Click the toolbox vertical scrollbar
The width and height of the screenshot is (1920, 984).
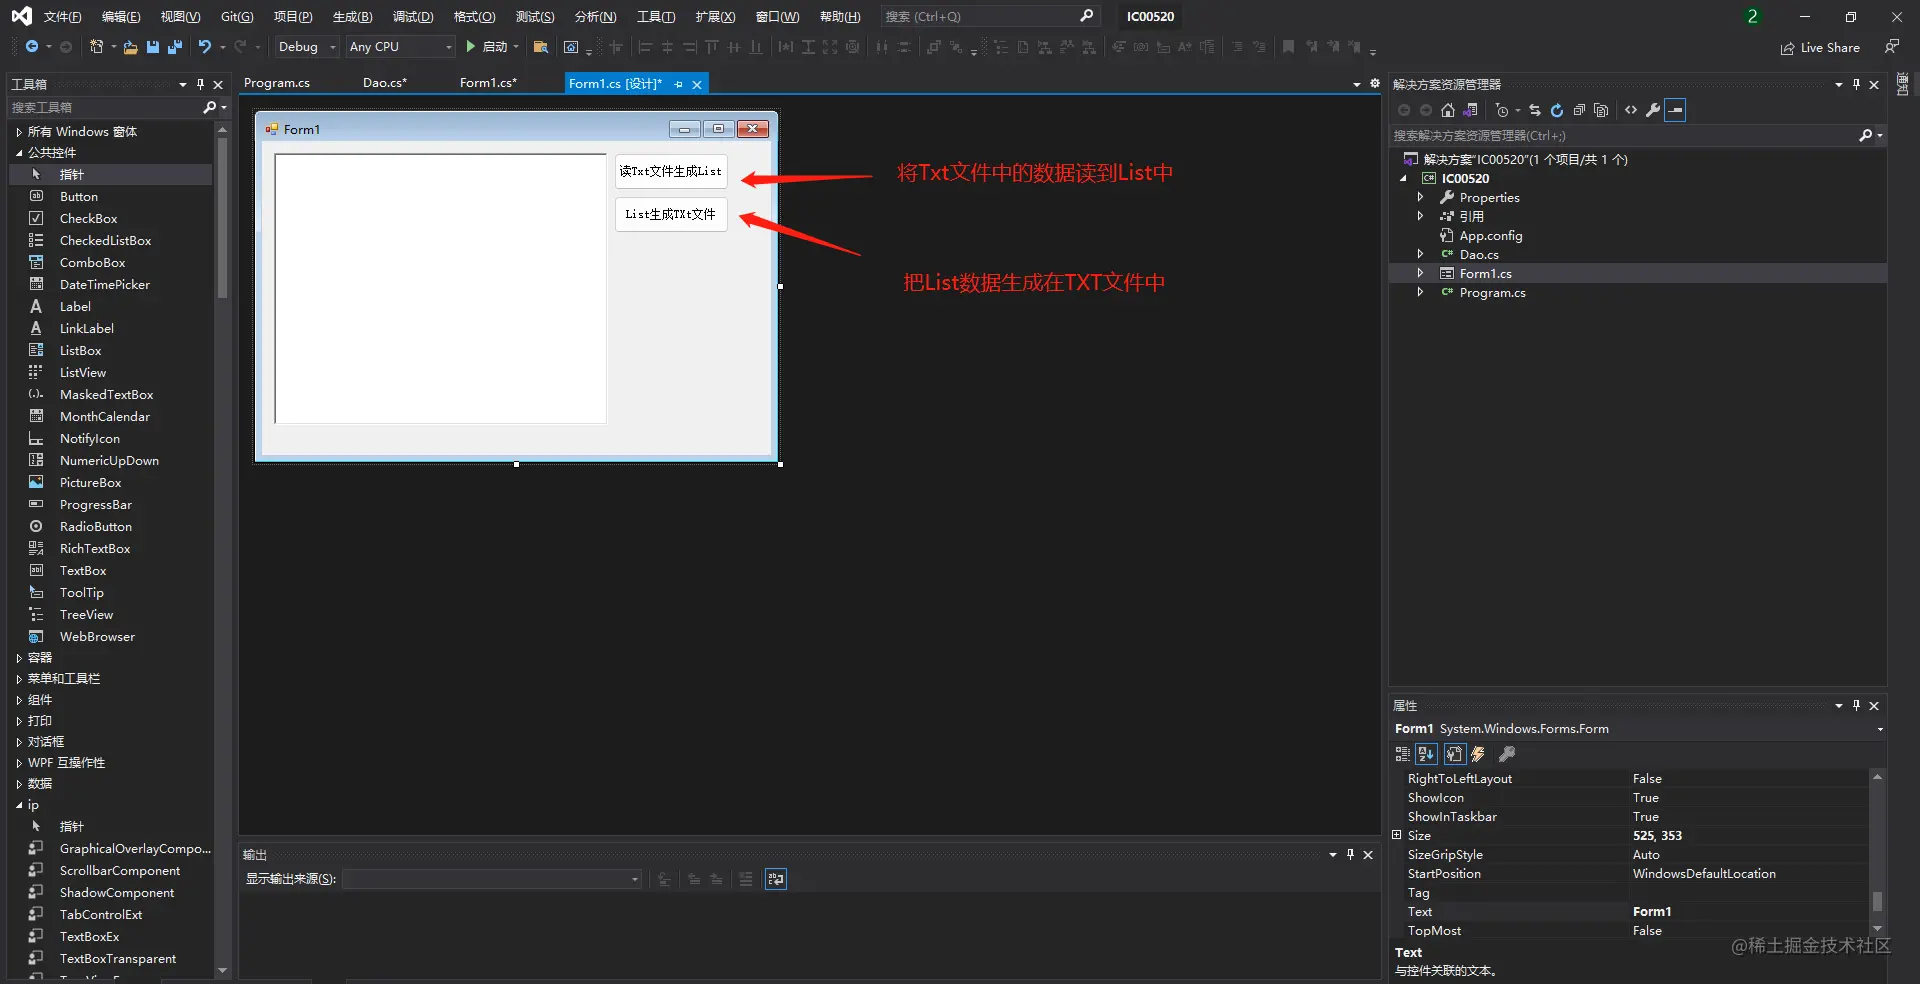tap(222, 218)
